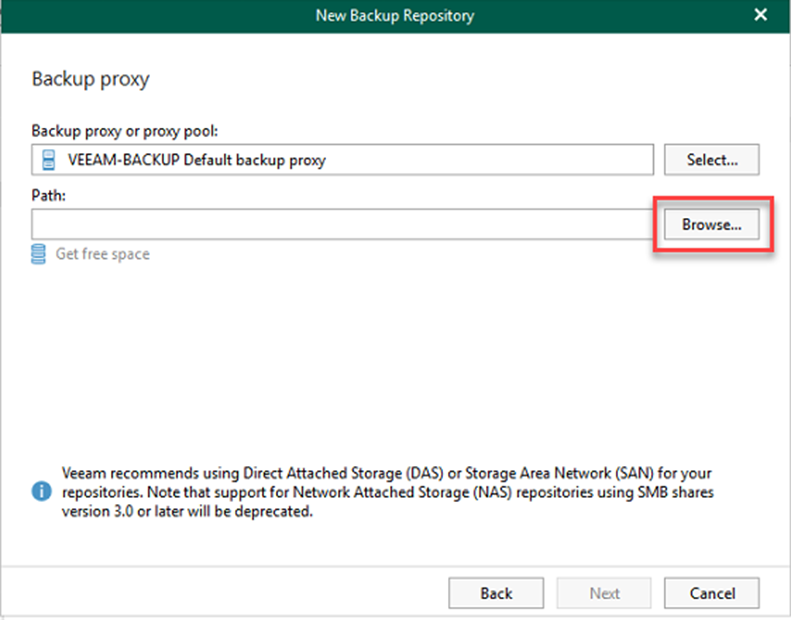Close the New Backup Repository dialog
This screenshot has width=791, height=620.
pos(760,15)
